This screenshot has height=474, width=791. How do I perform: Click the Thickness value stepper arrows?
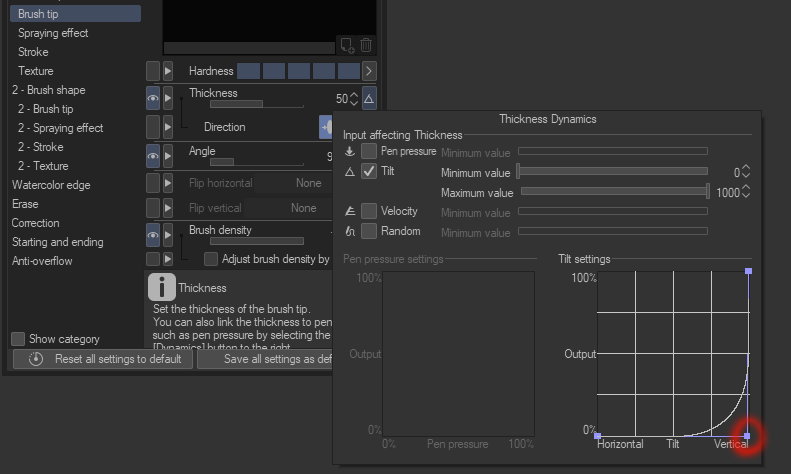click(354, 98)
